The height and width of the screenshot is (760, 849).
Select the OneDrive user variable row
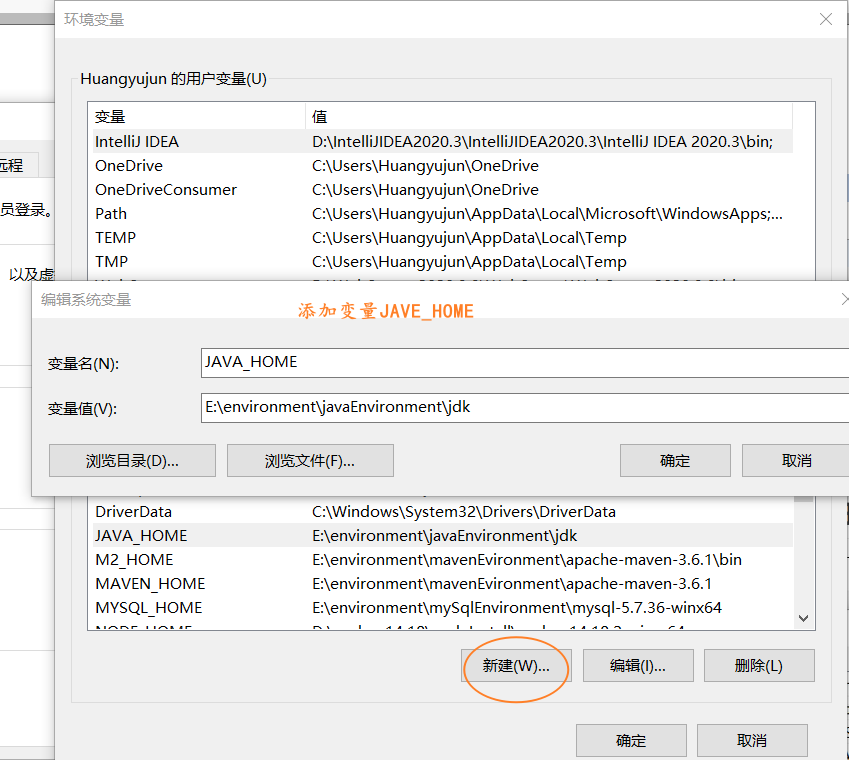(442, 166)
